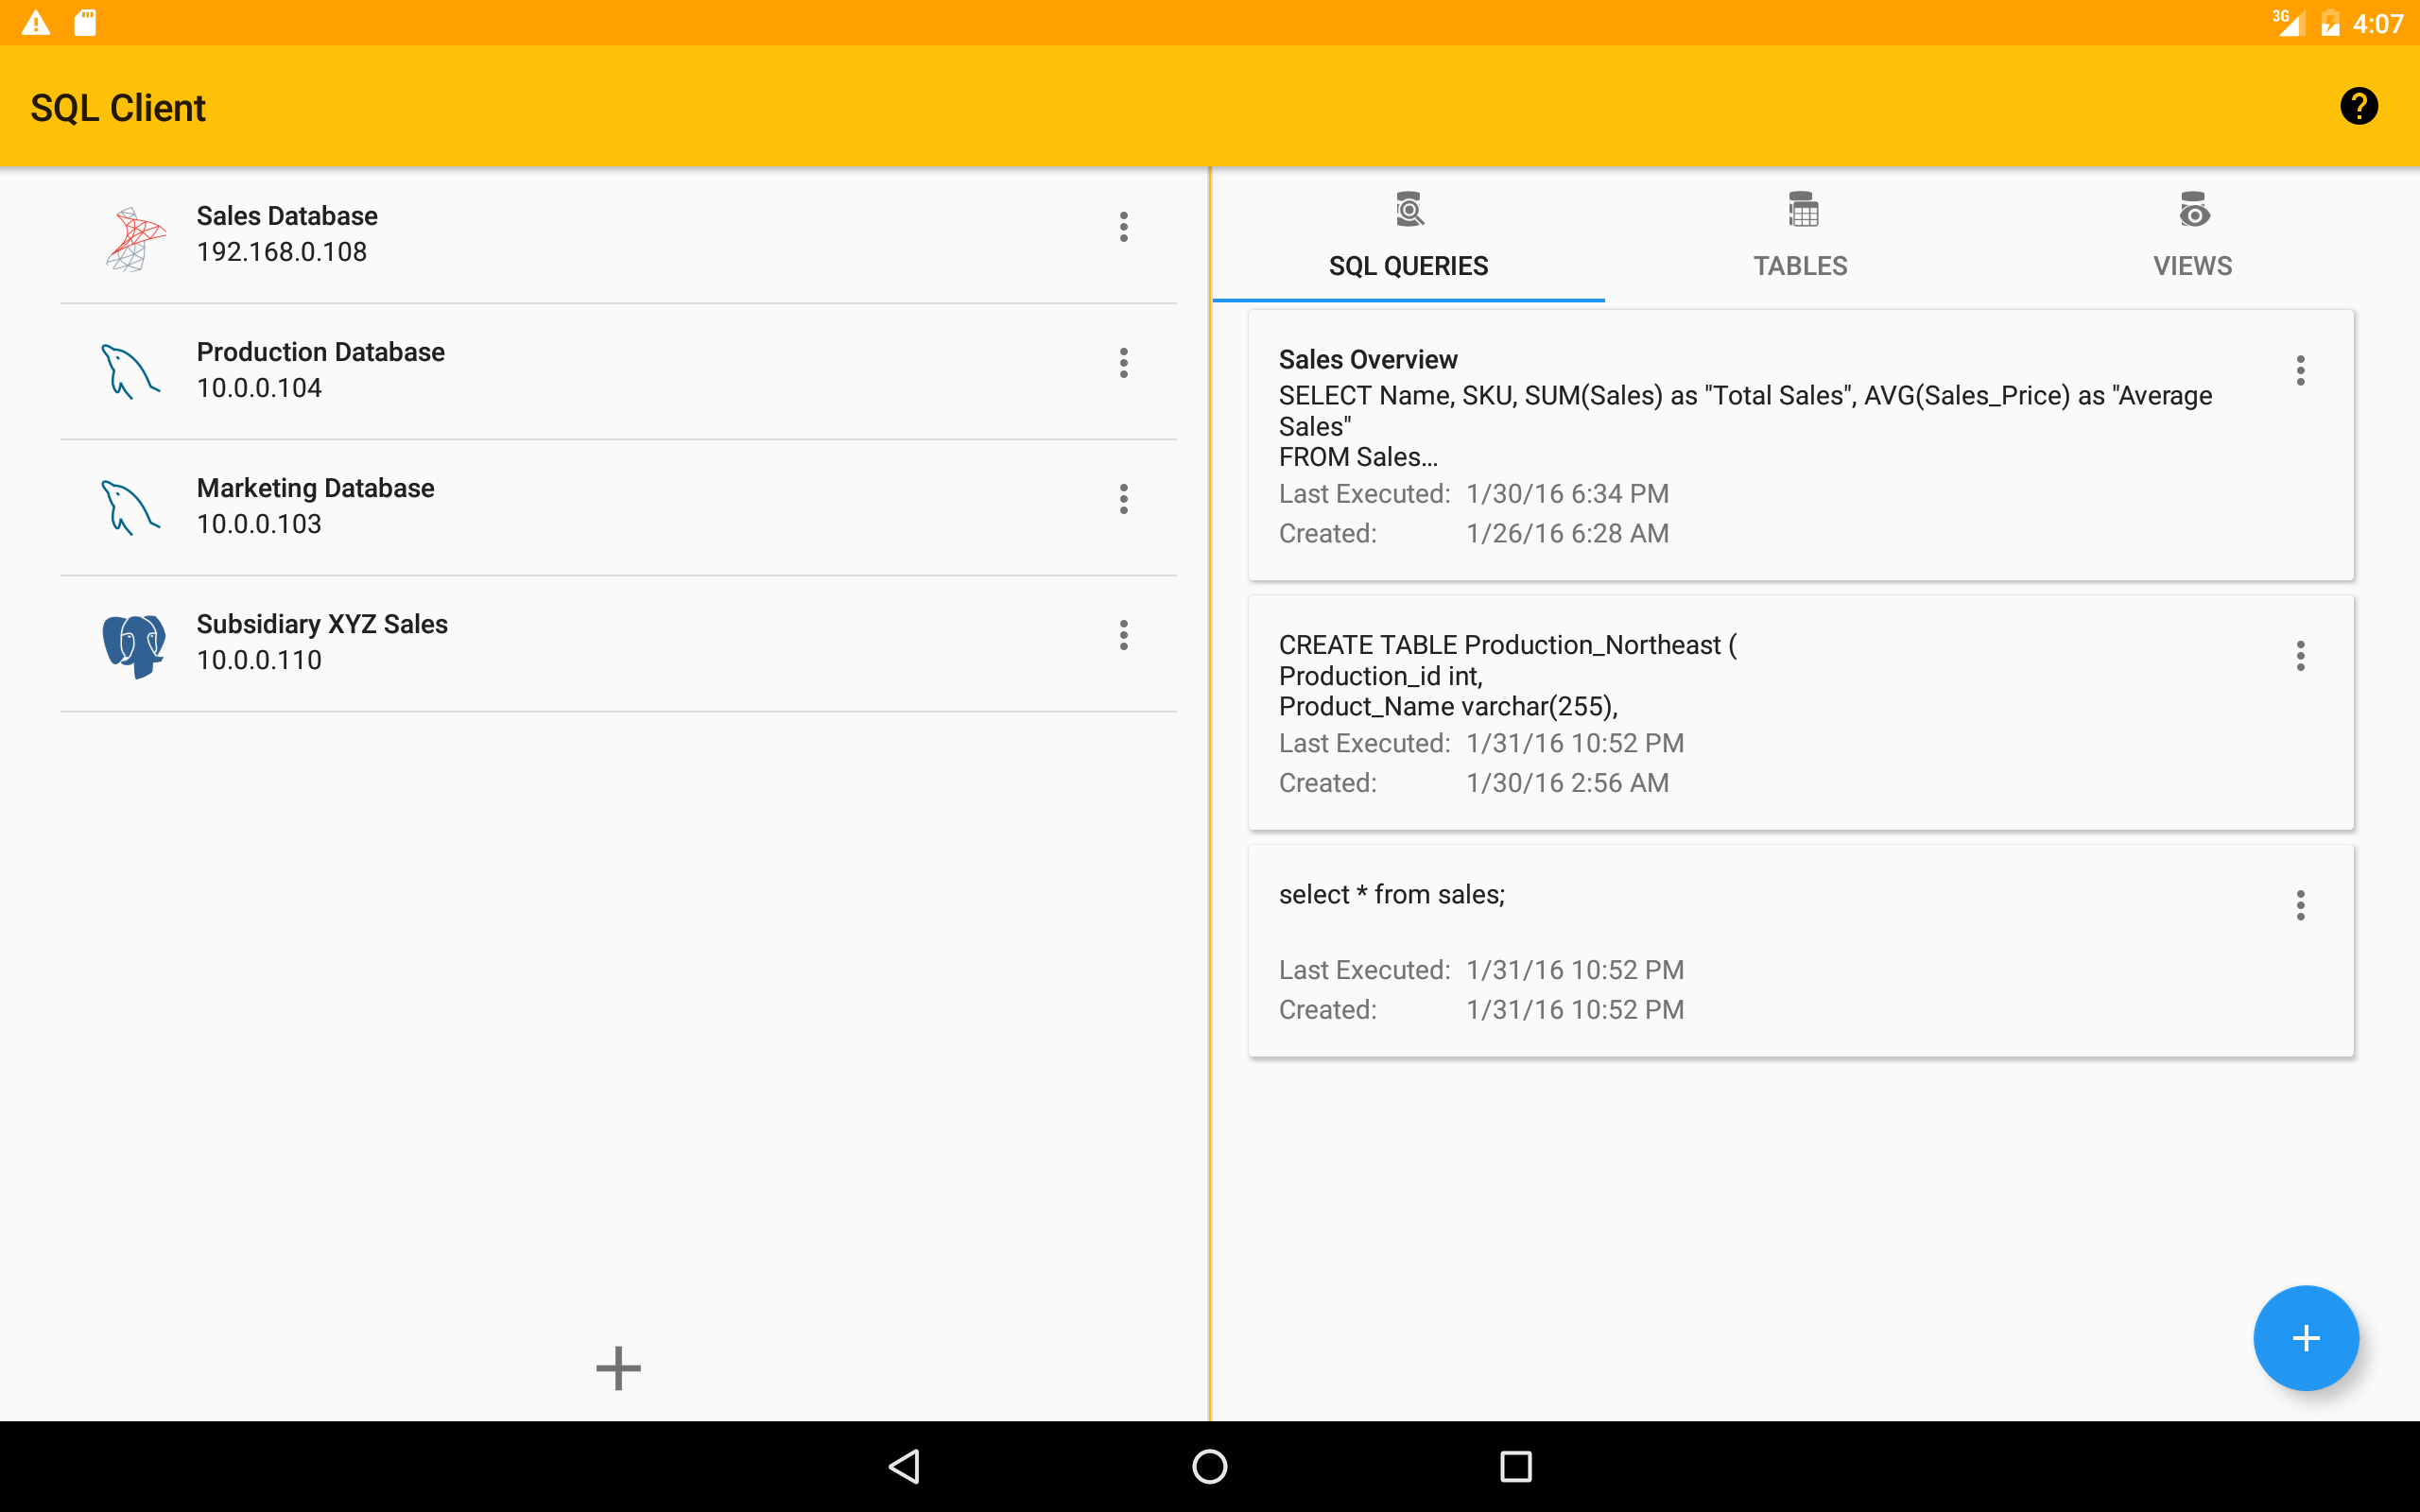
Task: Switch to the Views tab
Action: (2192, 237)
